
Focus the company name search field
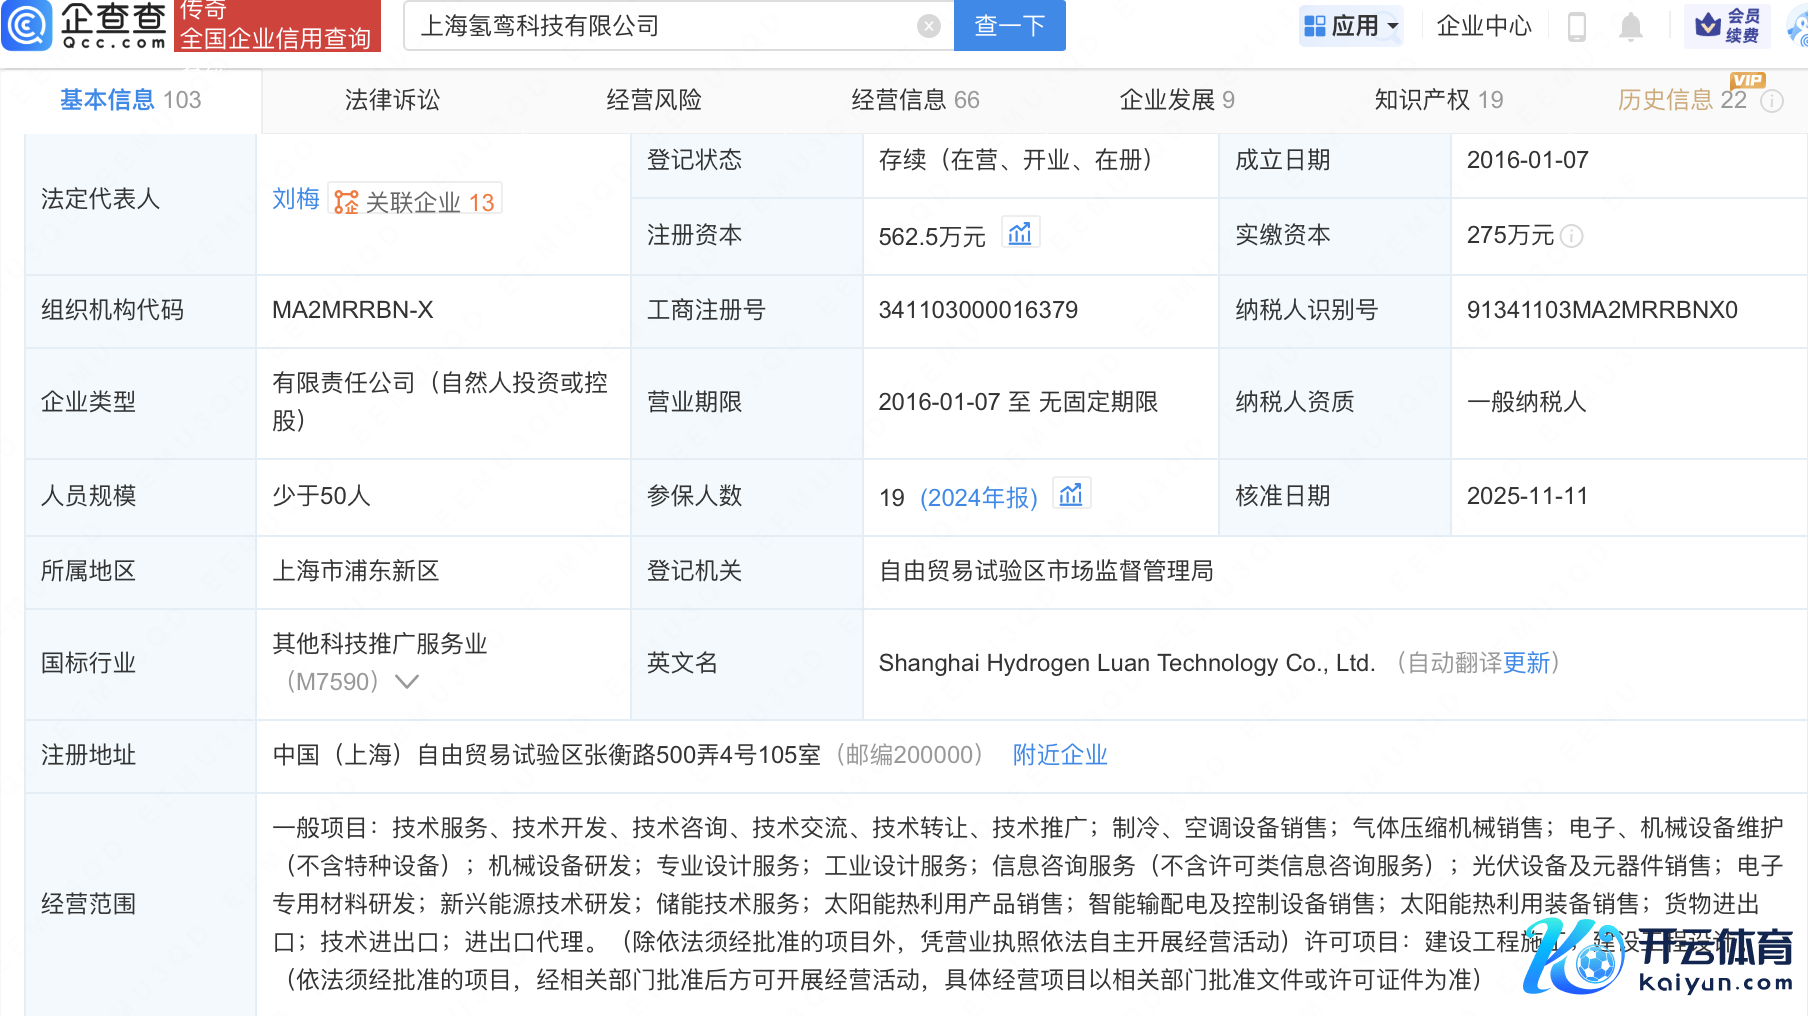660,26
